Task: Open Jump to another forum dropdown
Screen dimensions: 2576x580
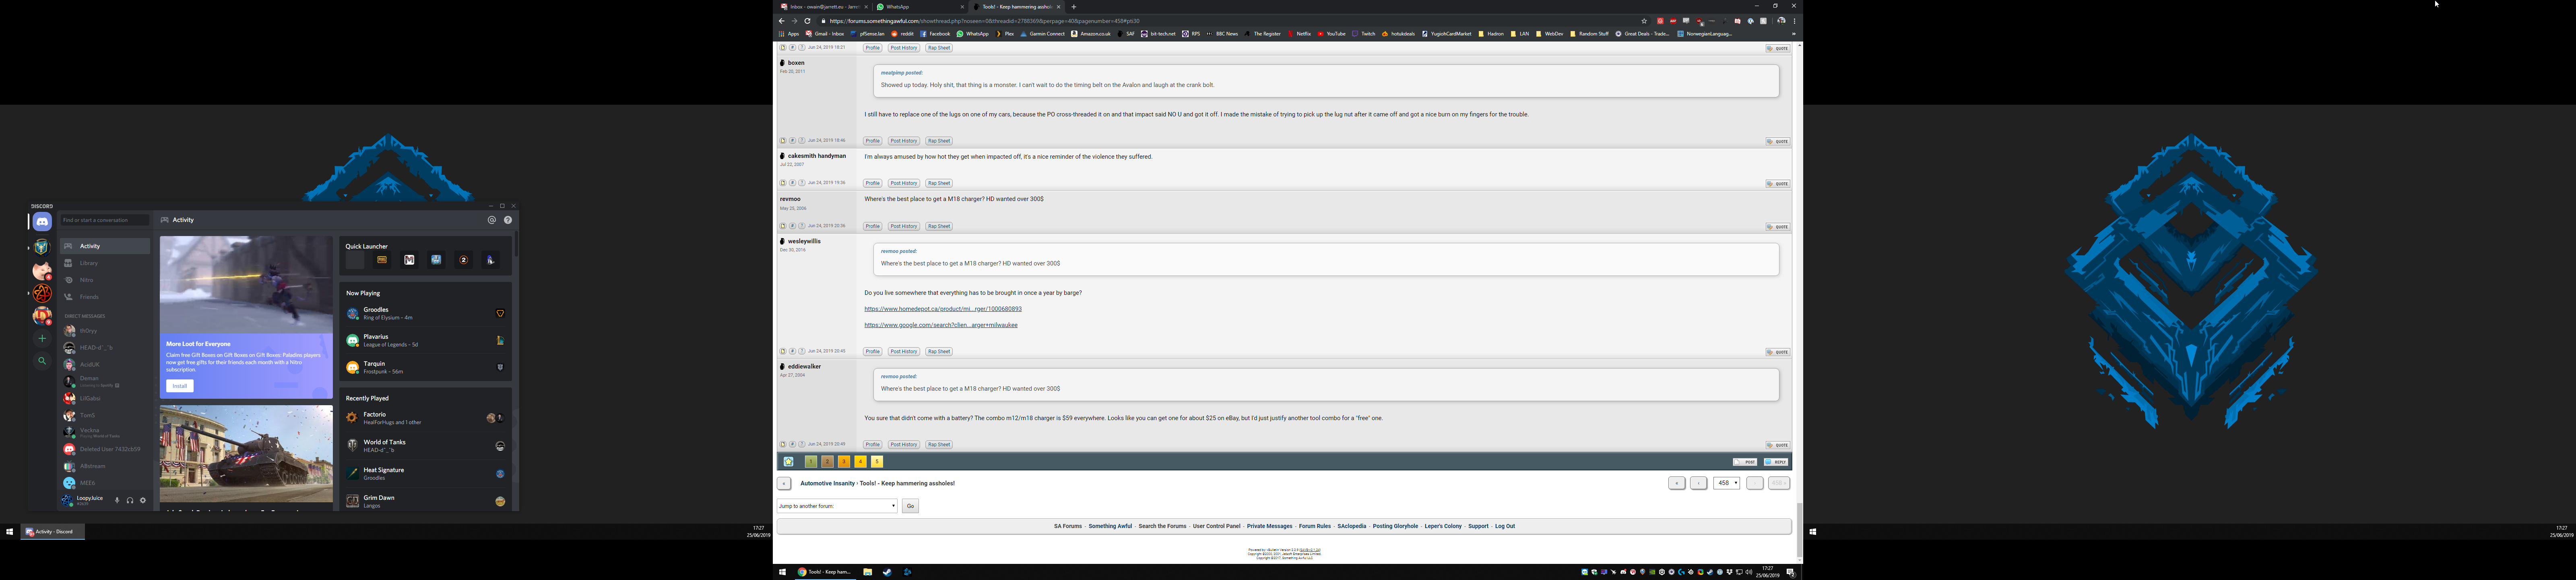Action: point(837,506)
